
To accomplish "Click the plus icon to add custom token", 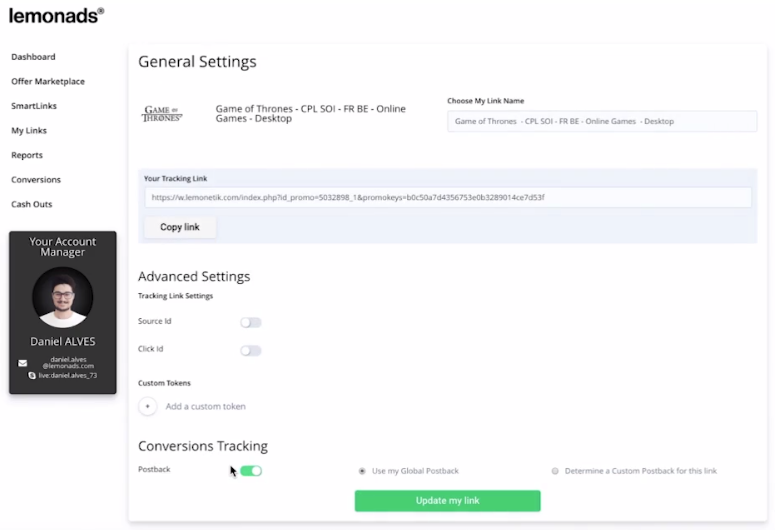I will [x=147, y=406].
